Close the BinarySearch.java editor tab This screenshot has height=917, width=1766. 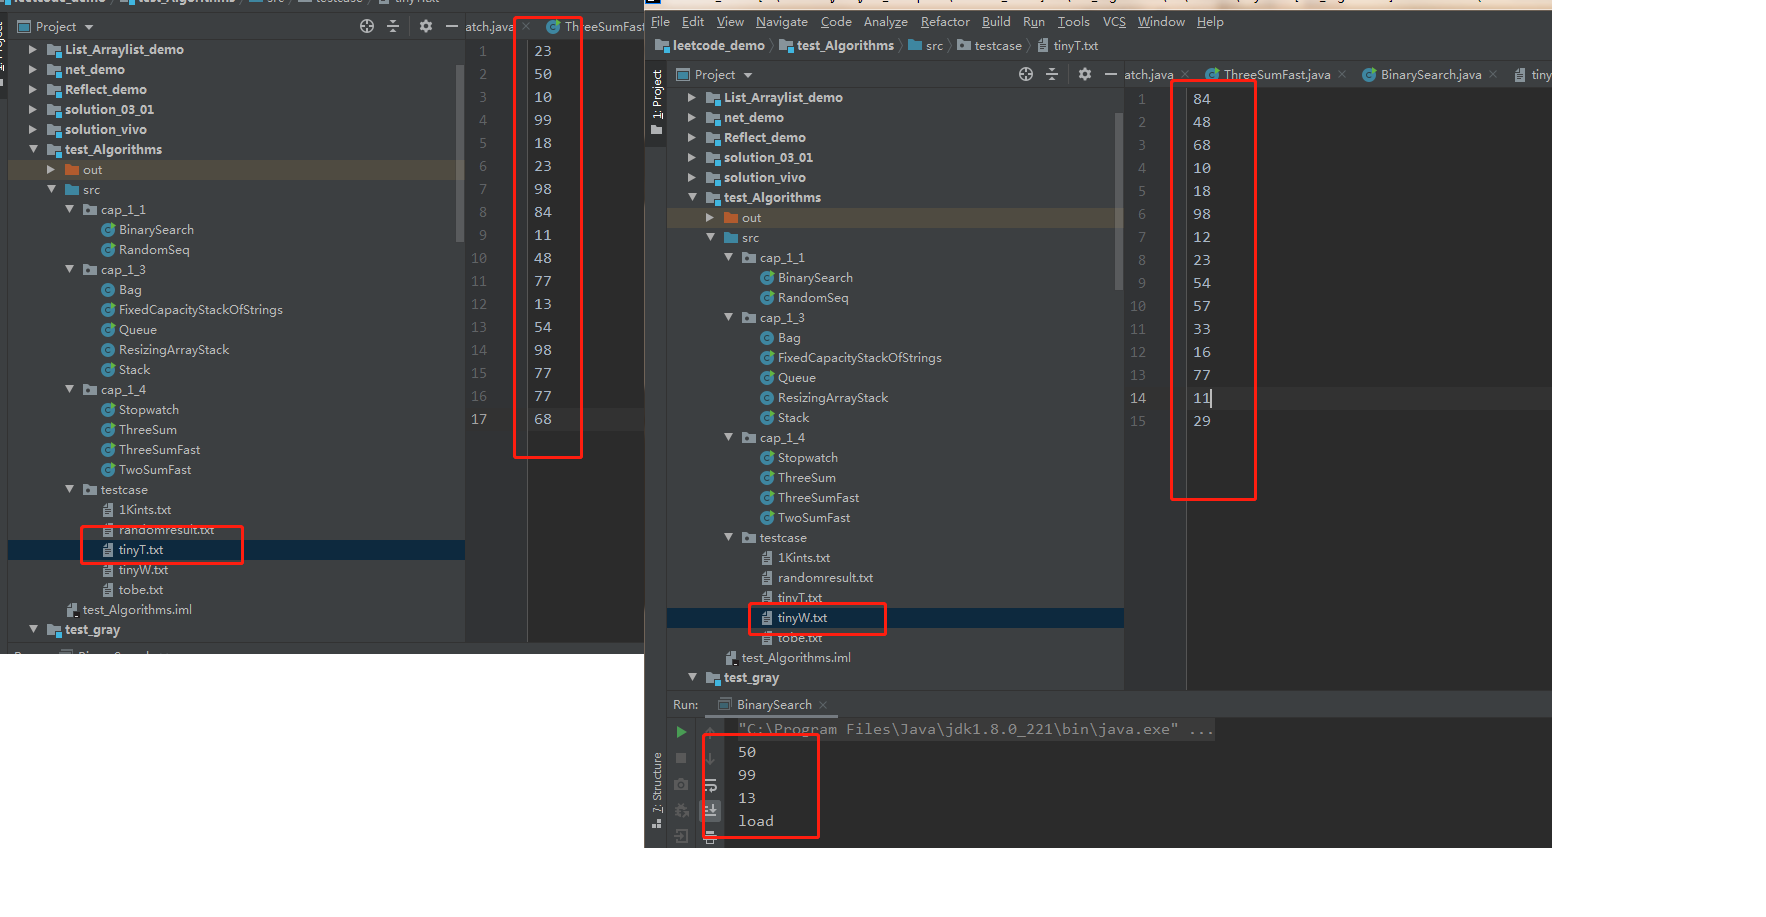point(1493,74)
